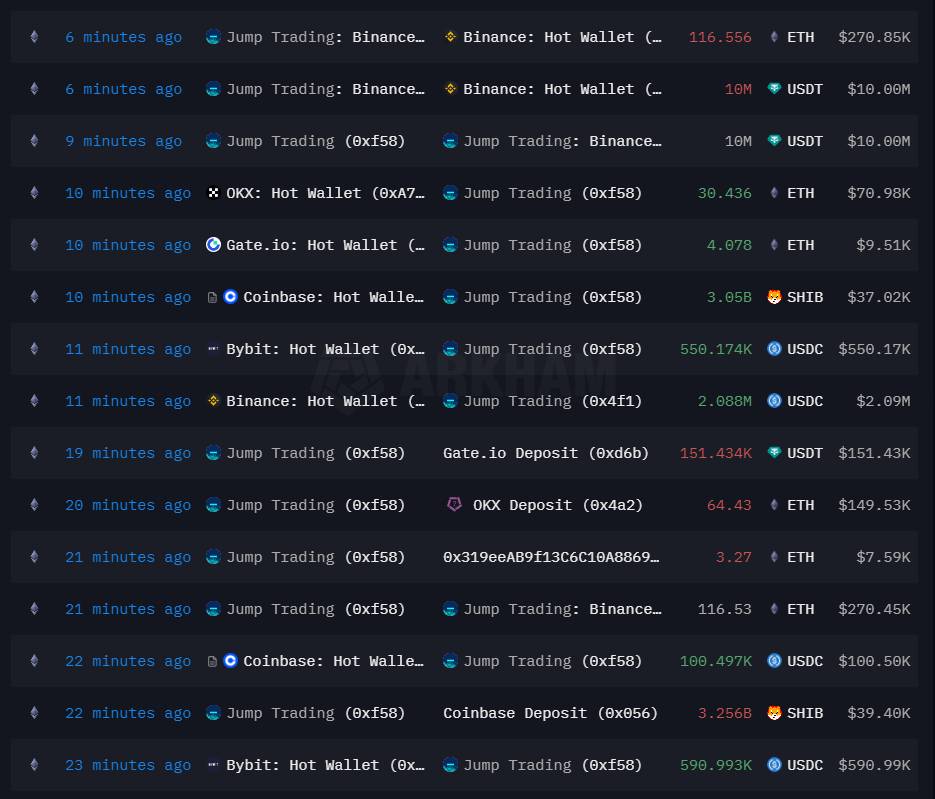Click contract document icon in 100.497K row

coord(212,661)
